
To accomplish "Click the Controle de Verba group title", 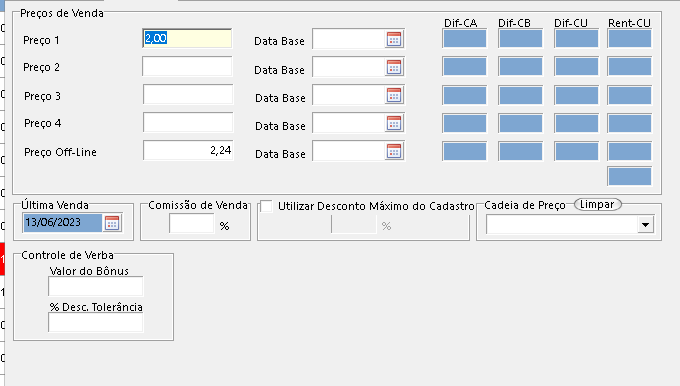I will click(67, 255).
